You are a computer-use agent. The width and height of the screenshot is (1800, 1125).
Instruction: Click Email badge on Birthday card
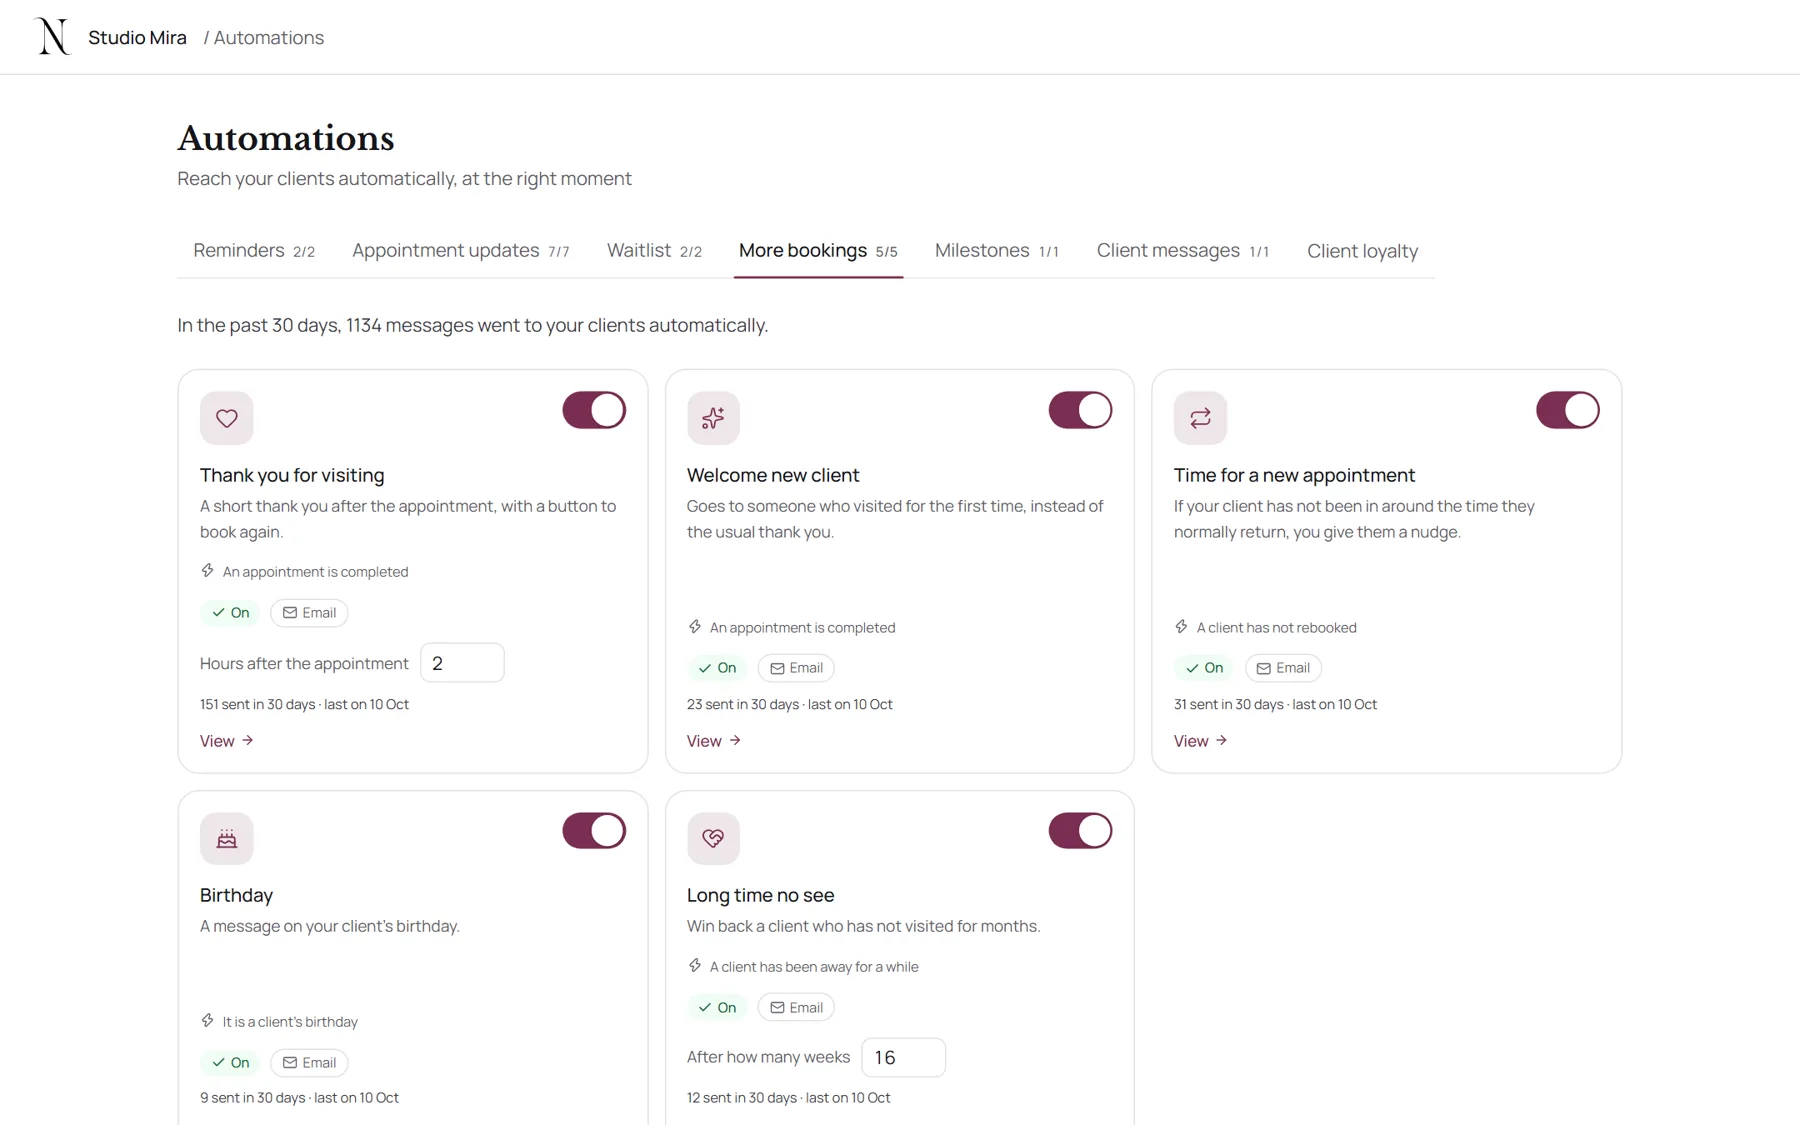[x=309, y=1063]
